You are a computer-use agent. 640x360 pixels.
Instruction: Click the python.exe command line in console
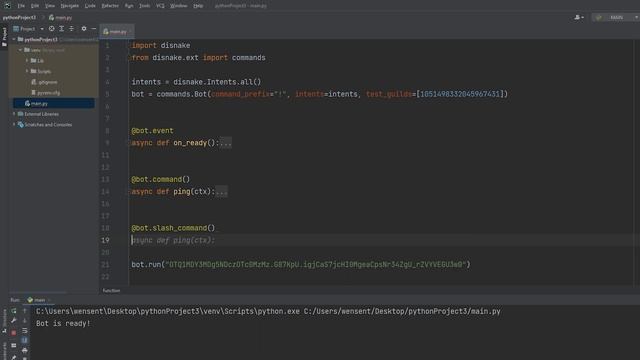pos(268,311)
